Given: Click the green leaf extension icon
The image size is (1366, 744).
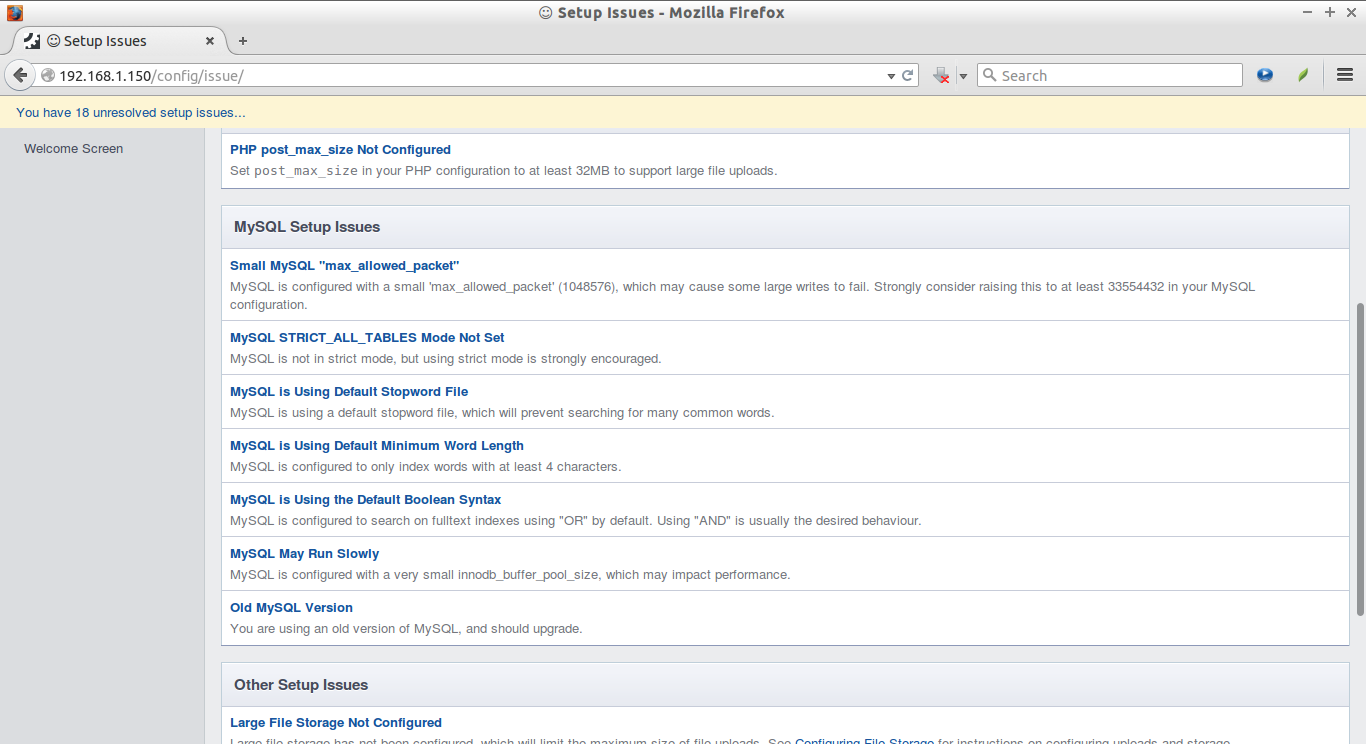Looking at the screenshot, I should pos(1303,75).
